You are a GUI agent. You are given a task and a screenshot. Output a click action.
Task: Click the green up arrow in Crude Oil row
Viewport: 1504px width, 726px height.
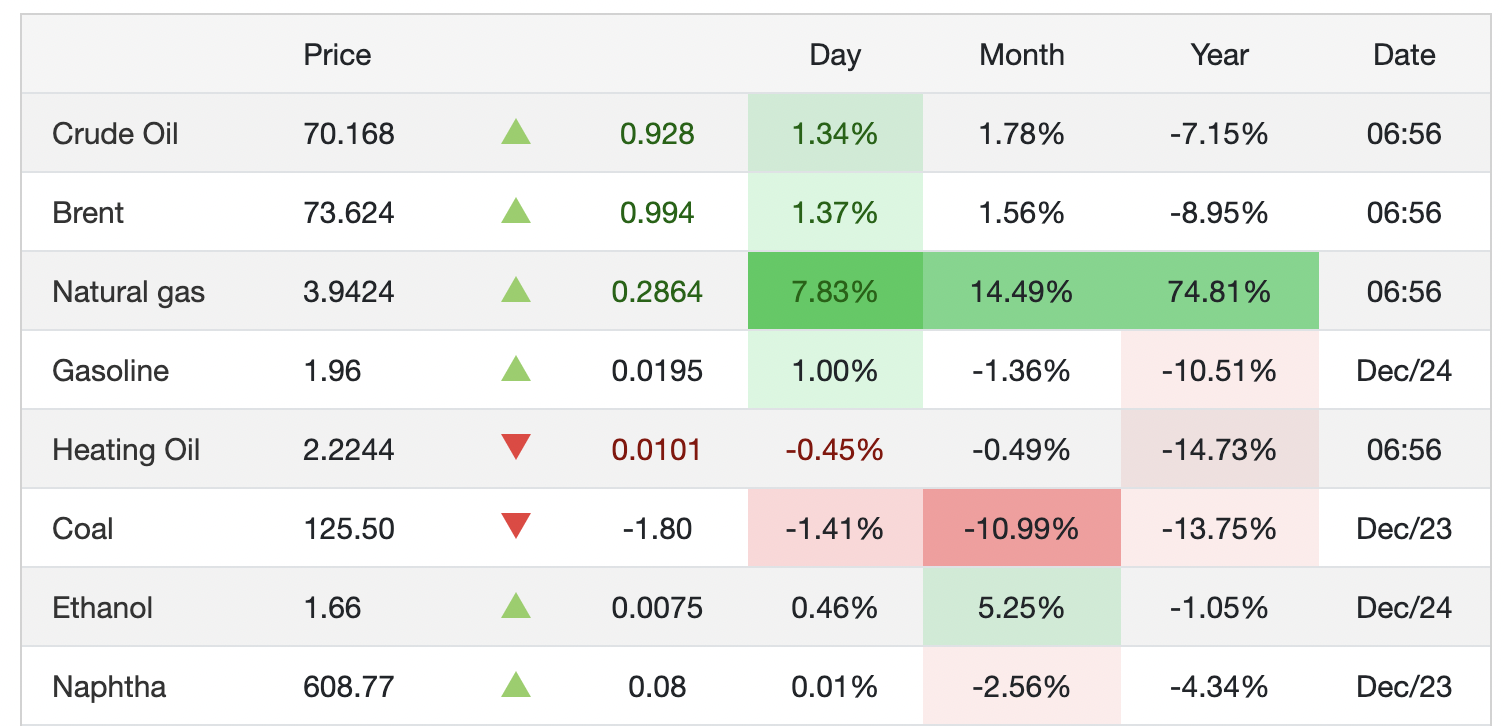tap(516, 132)
